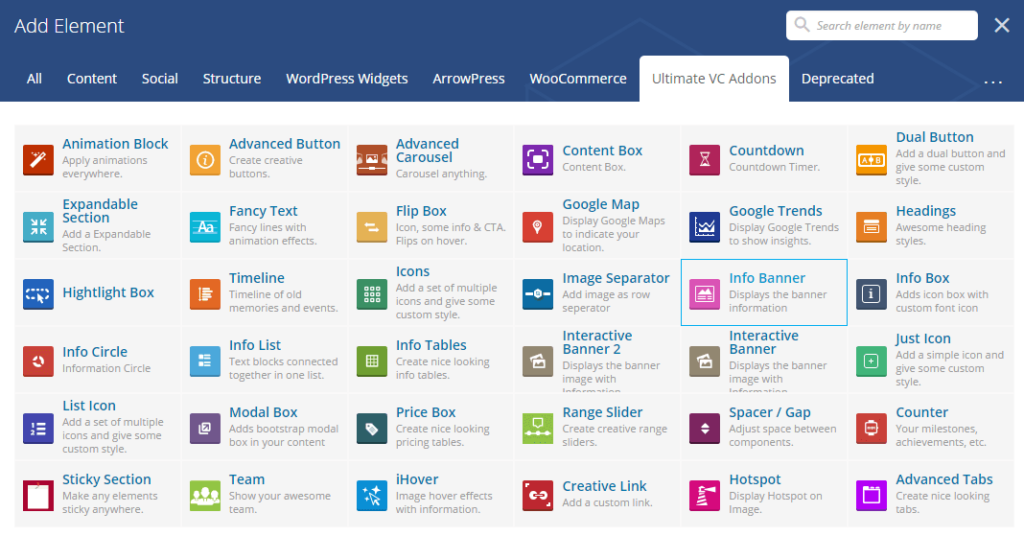Open the Price Box title link
The height and width of the screenshot is (536, 1024).
(x=426, y=413)
